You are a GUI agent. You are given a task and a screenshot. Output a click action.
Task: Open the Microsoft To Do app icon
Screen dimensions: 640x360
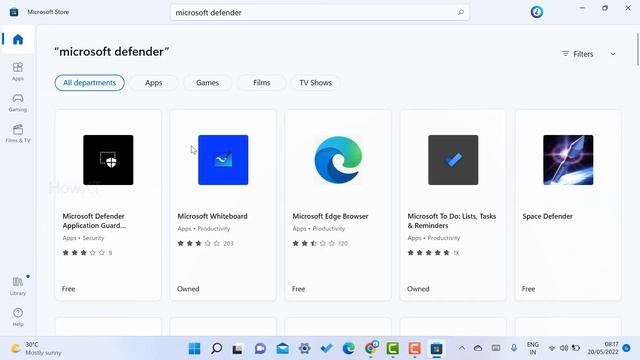pos(453,160)
